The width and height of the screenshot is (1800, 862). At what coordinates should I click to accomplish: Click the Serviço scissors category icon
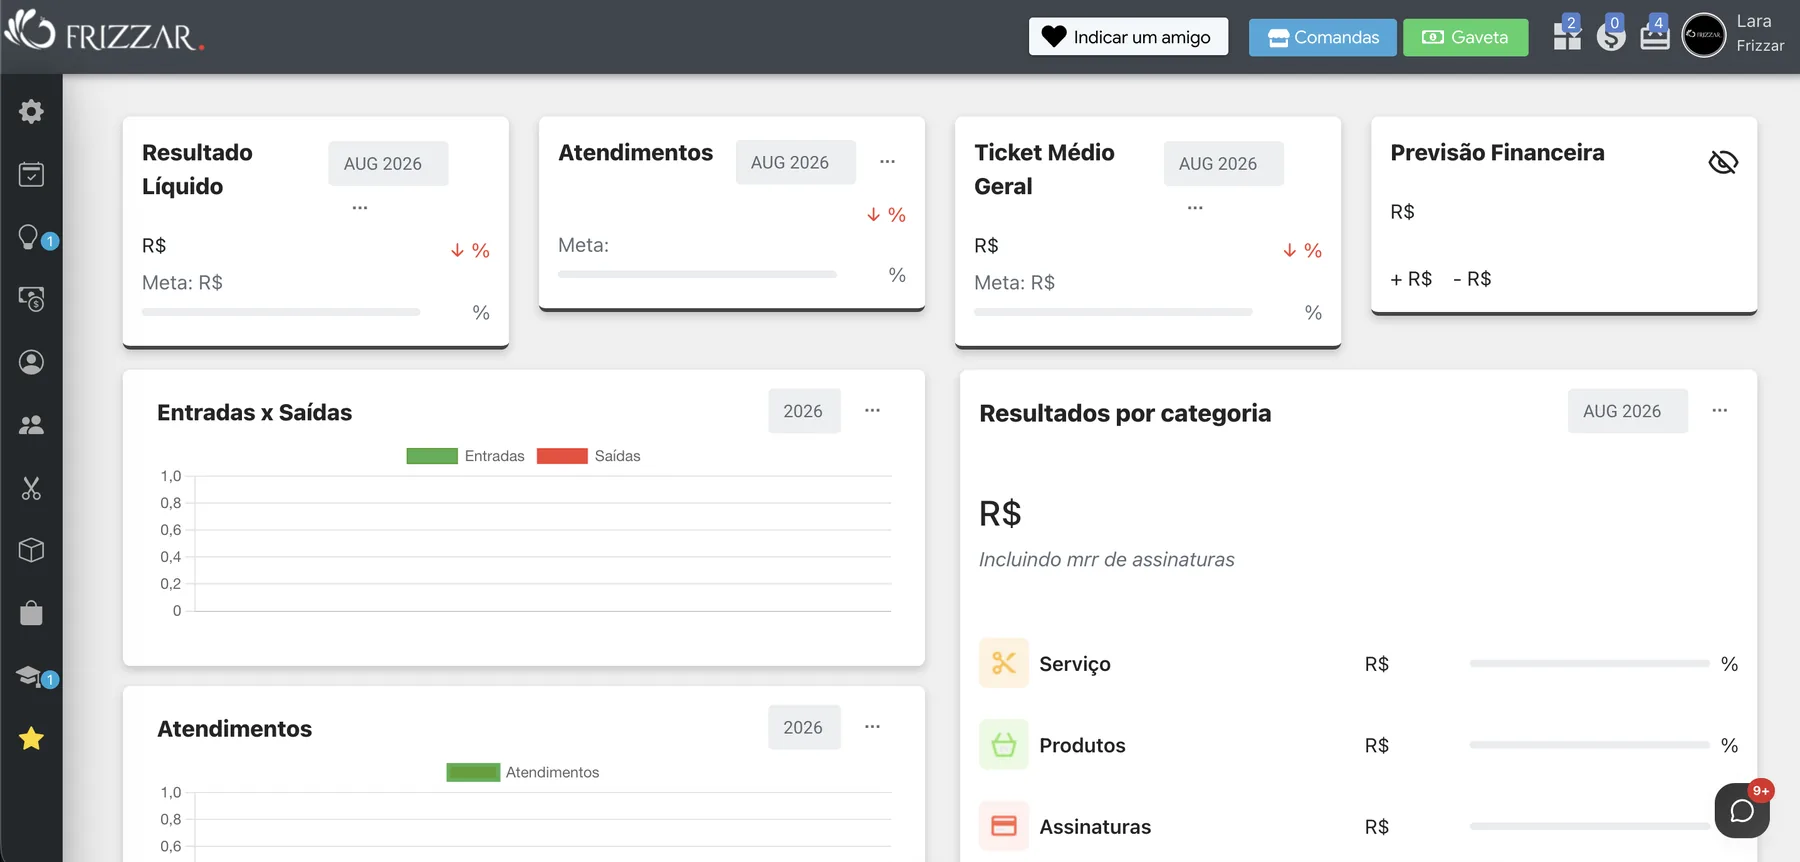(1004, 663)
